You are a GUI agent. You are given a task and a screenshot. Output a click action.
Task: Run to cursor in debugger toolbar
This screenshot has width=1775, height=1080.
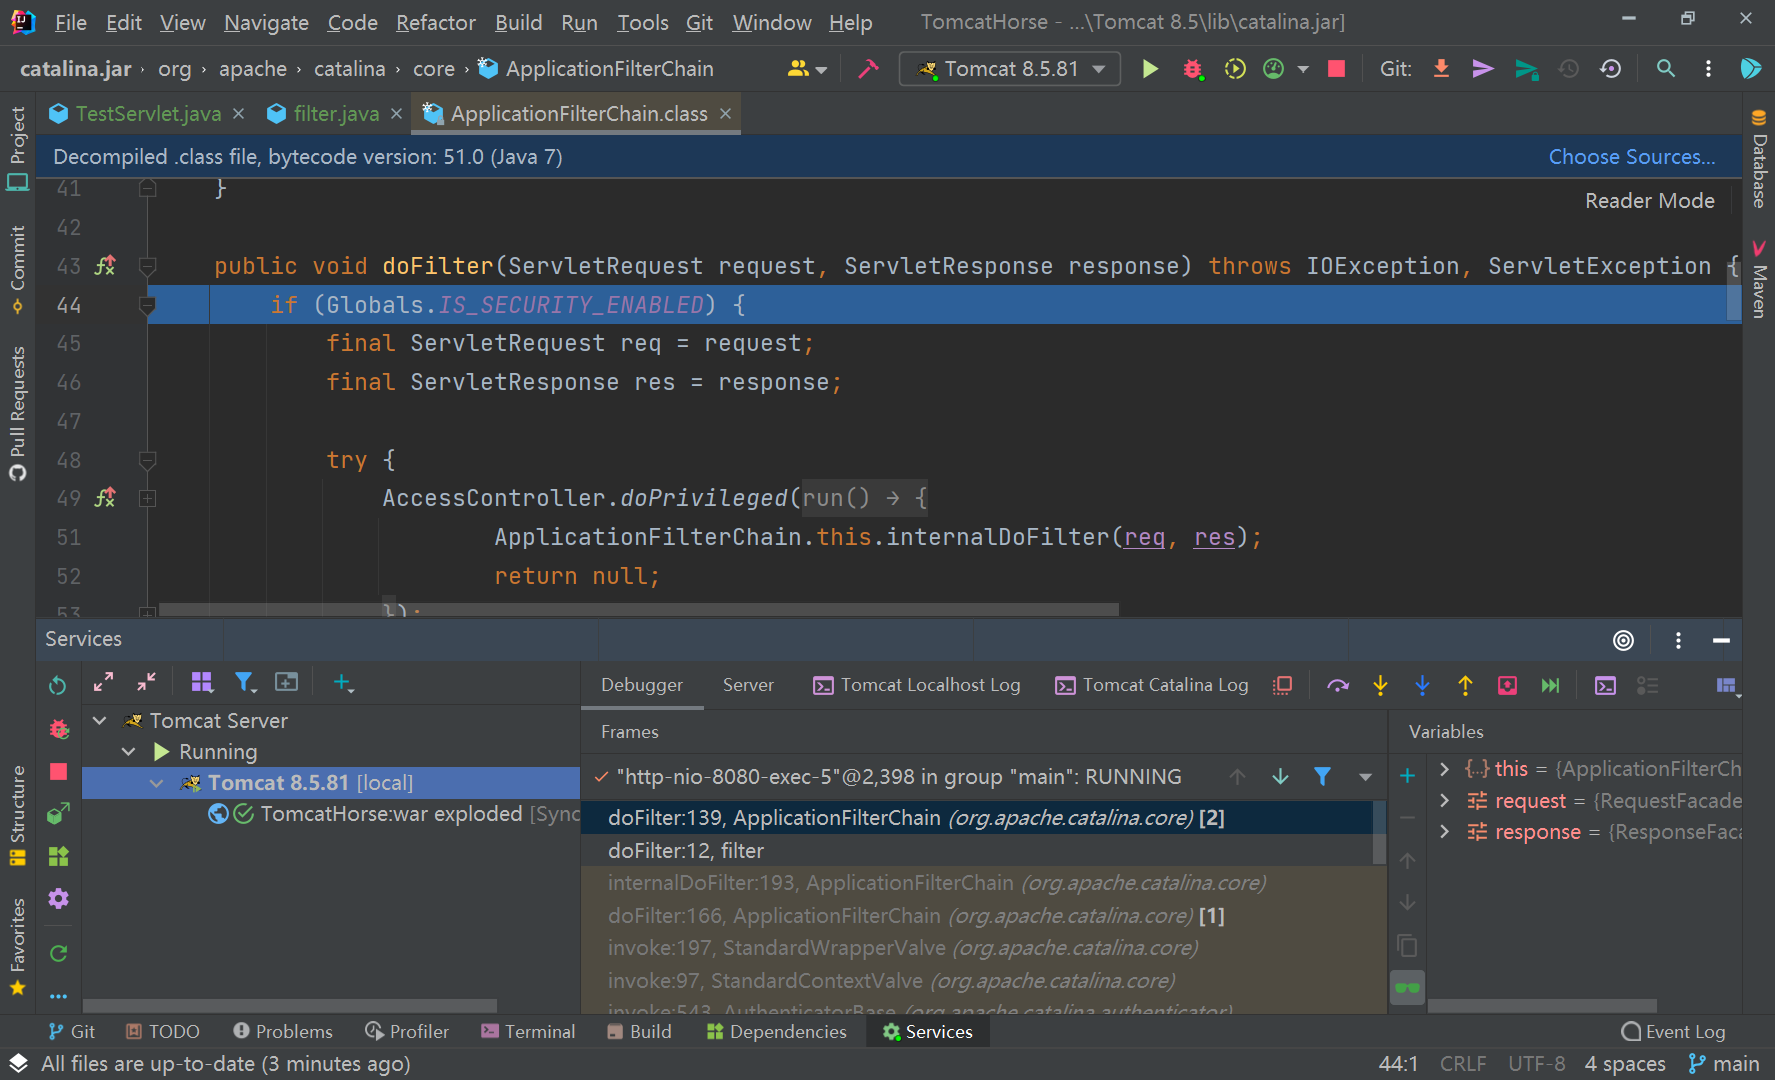pyautogui.click(x=1550, y=685)
